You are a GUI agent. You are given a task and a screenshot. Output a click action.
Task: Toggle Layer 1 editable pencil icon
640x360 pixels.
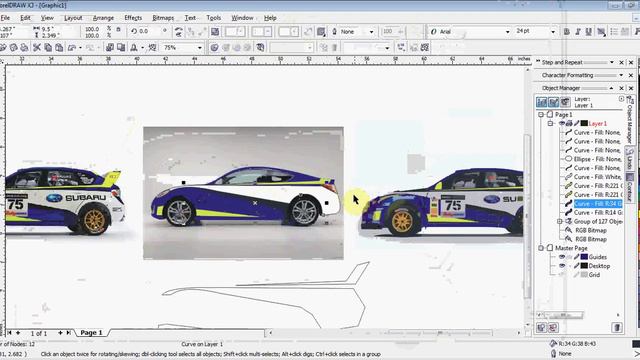[x=576, y=123]
